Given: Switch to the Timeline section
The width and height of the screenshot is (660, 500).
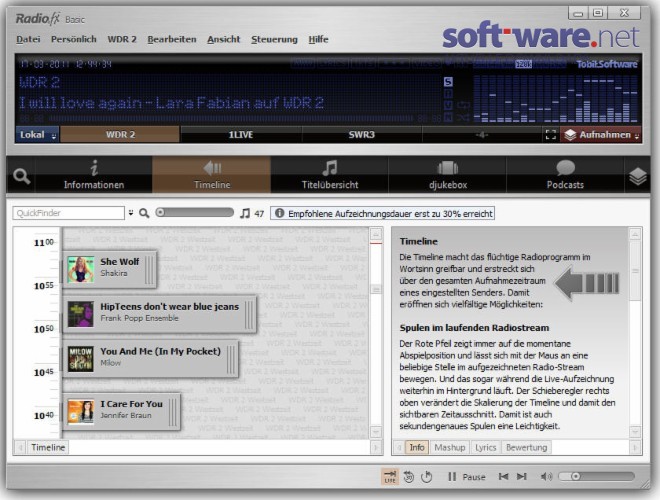Looking at the screenshot, I should (212, 175).
